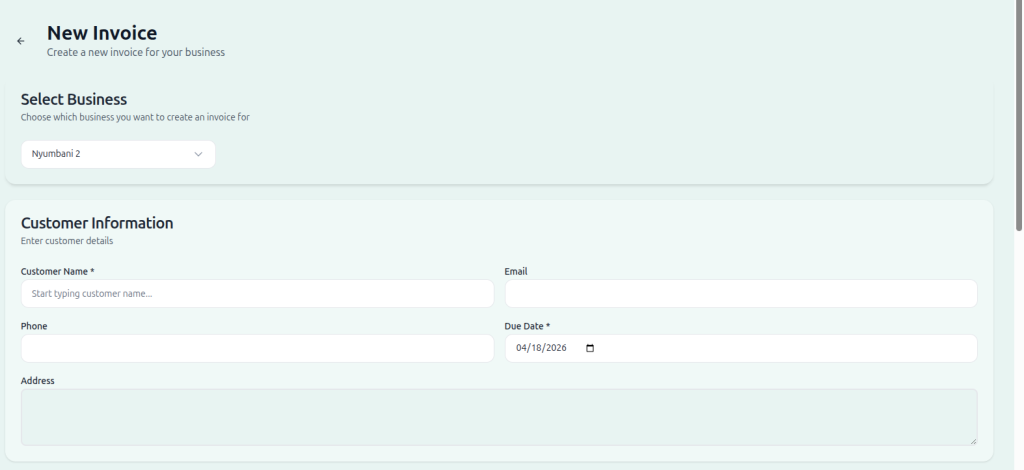Image resolution: width=1024 pixels, height=470 pixels.
Task: Go back using the arrow beside New Invoice
Action: coord(21,41)
